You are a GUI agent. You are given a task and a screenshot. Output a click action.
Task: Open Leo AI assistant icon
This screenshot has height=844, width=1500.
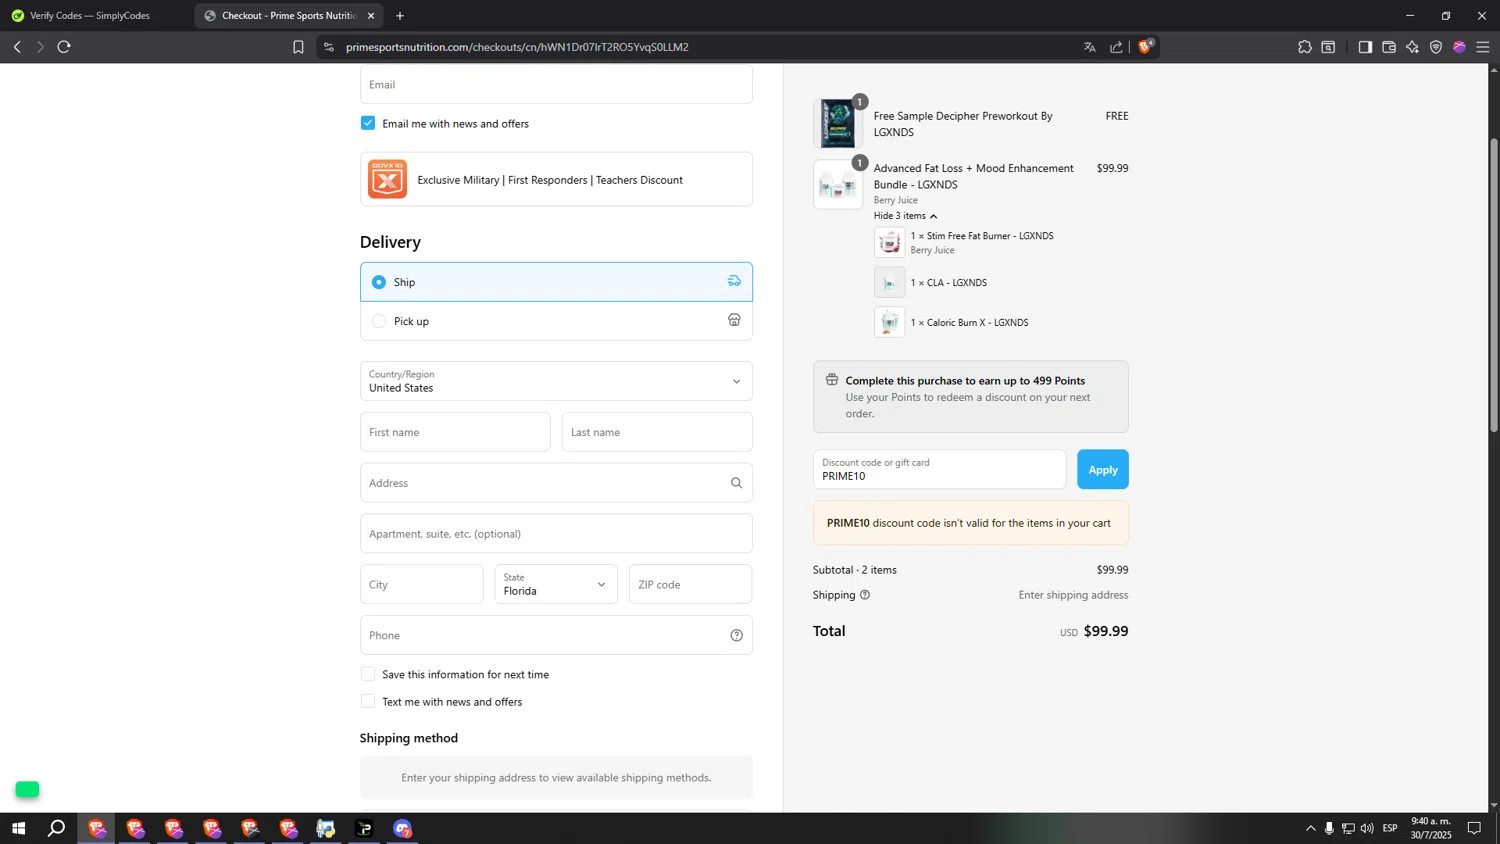click(1412, 47)
